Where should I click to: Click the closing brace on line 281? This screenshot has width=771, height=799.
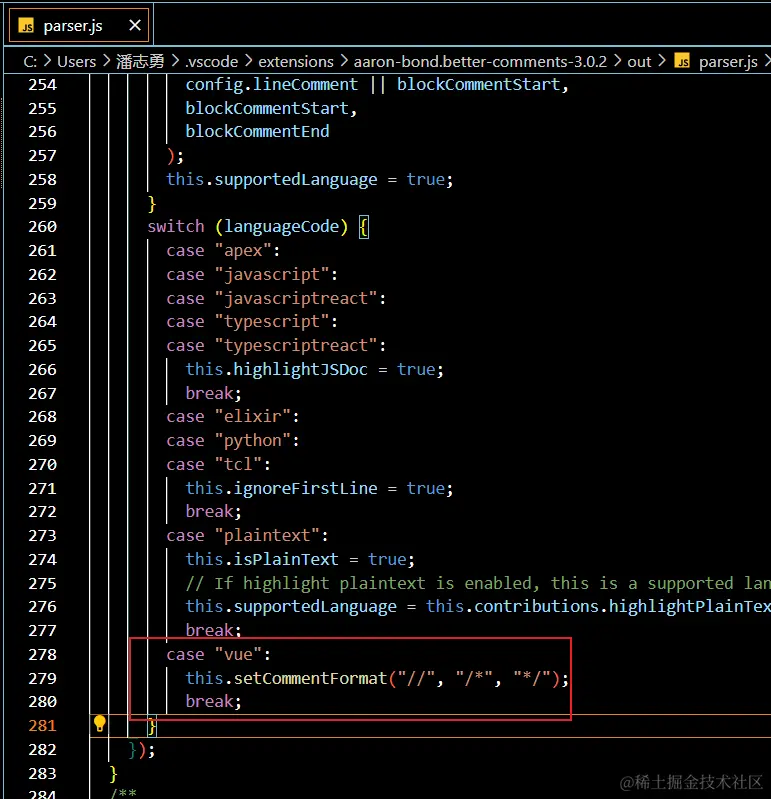(152, 726)
